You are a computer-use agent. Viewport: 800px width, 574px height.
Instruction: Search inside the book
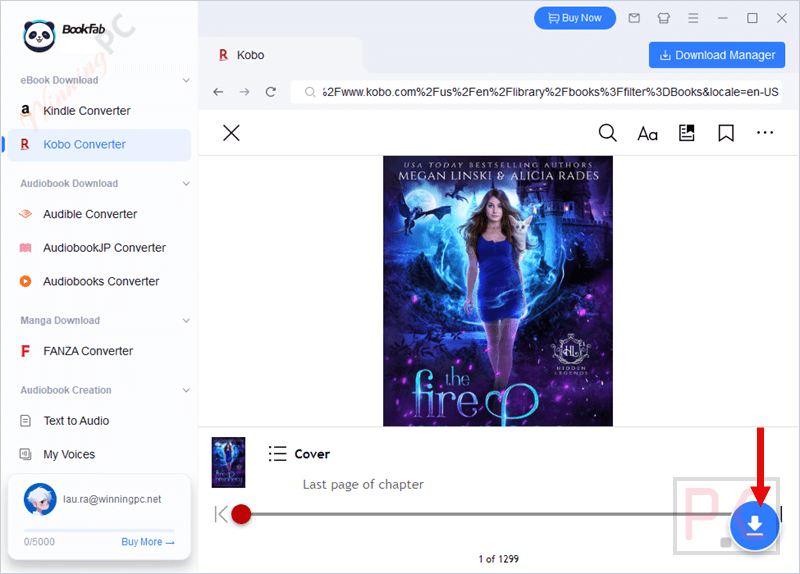click(x=607, y=133)
